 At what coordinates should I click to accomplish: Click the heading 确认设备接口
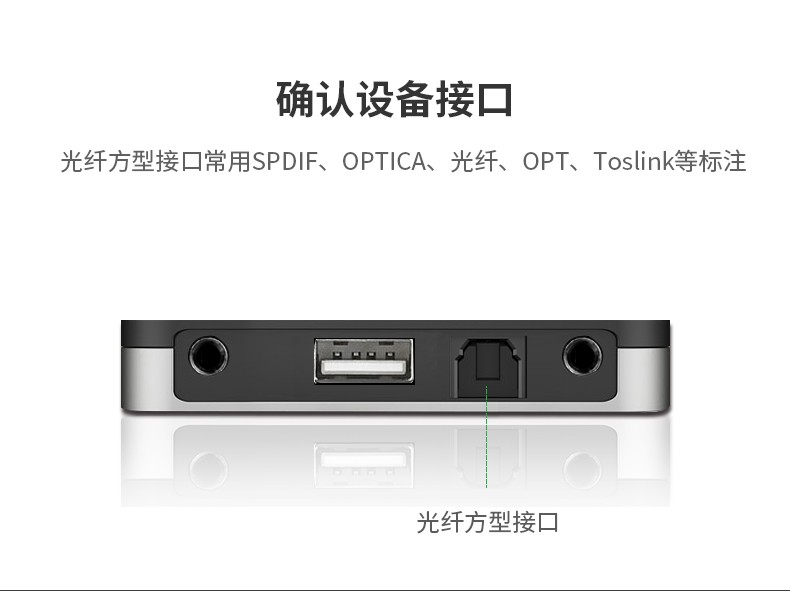tap(394, 99)
